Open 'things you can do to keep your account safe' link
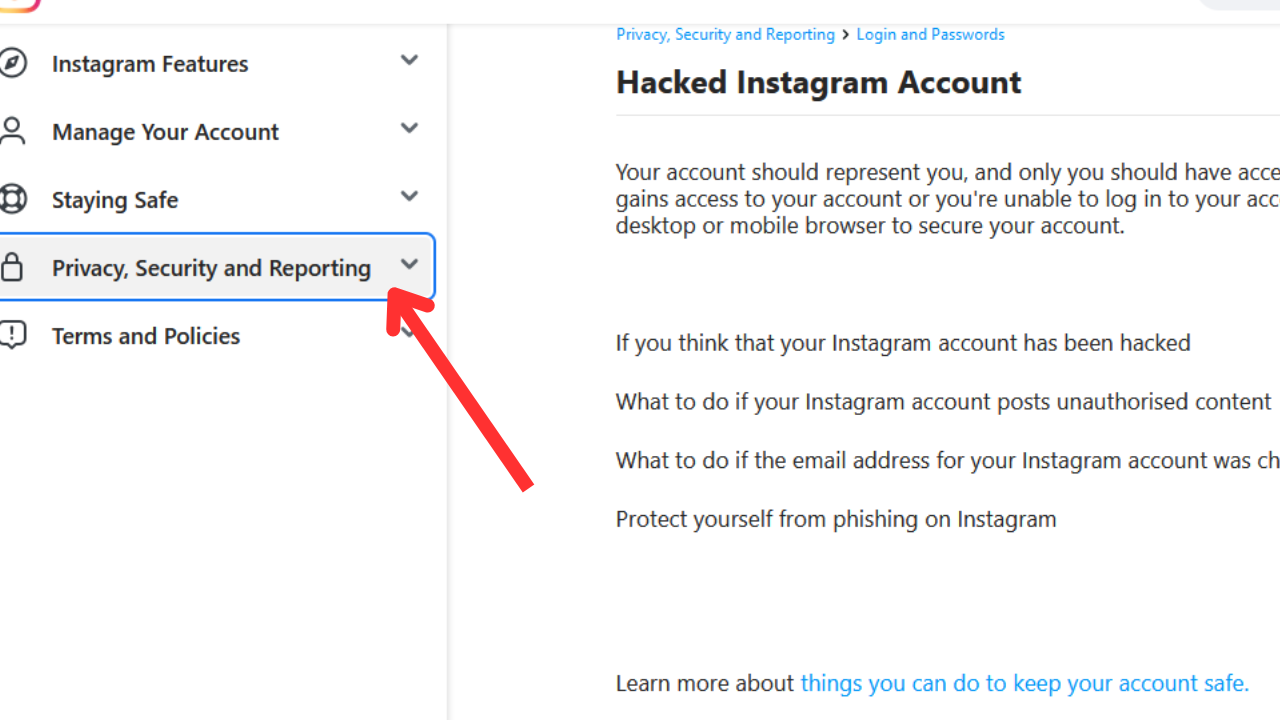This screenshot has width=1280, height=720. [x=1025, y=683]
